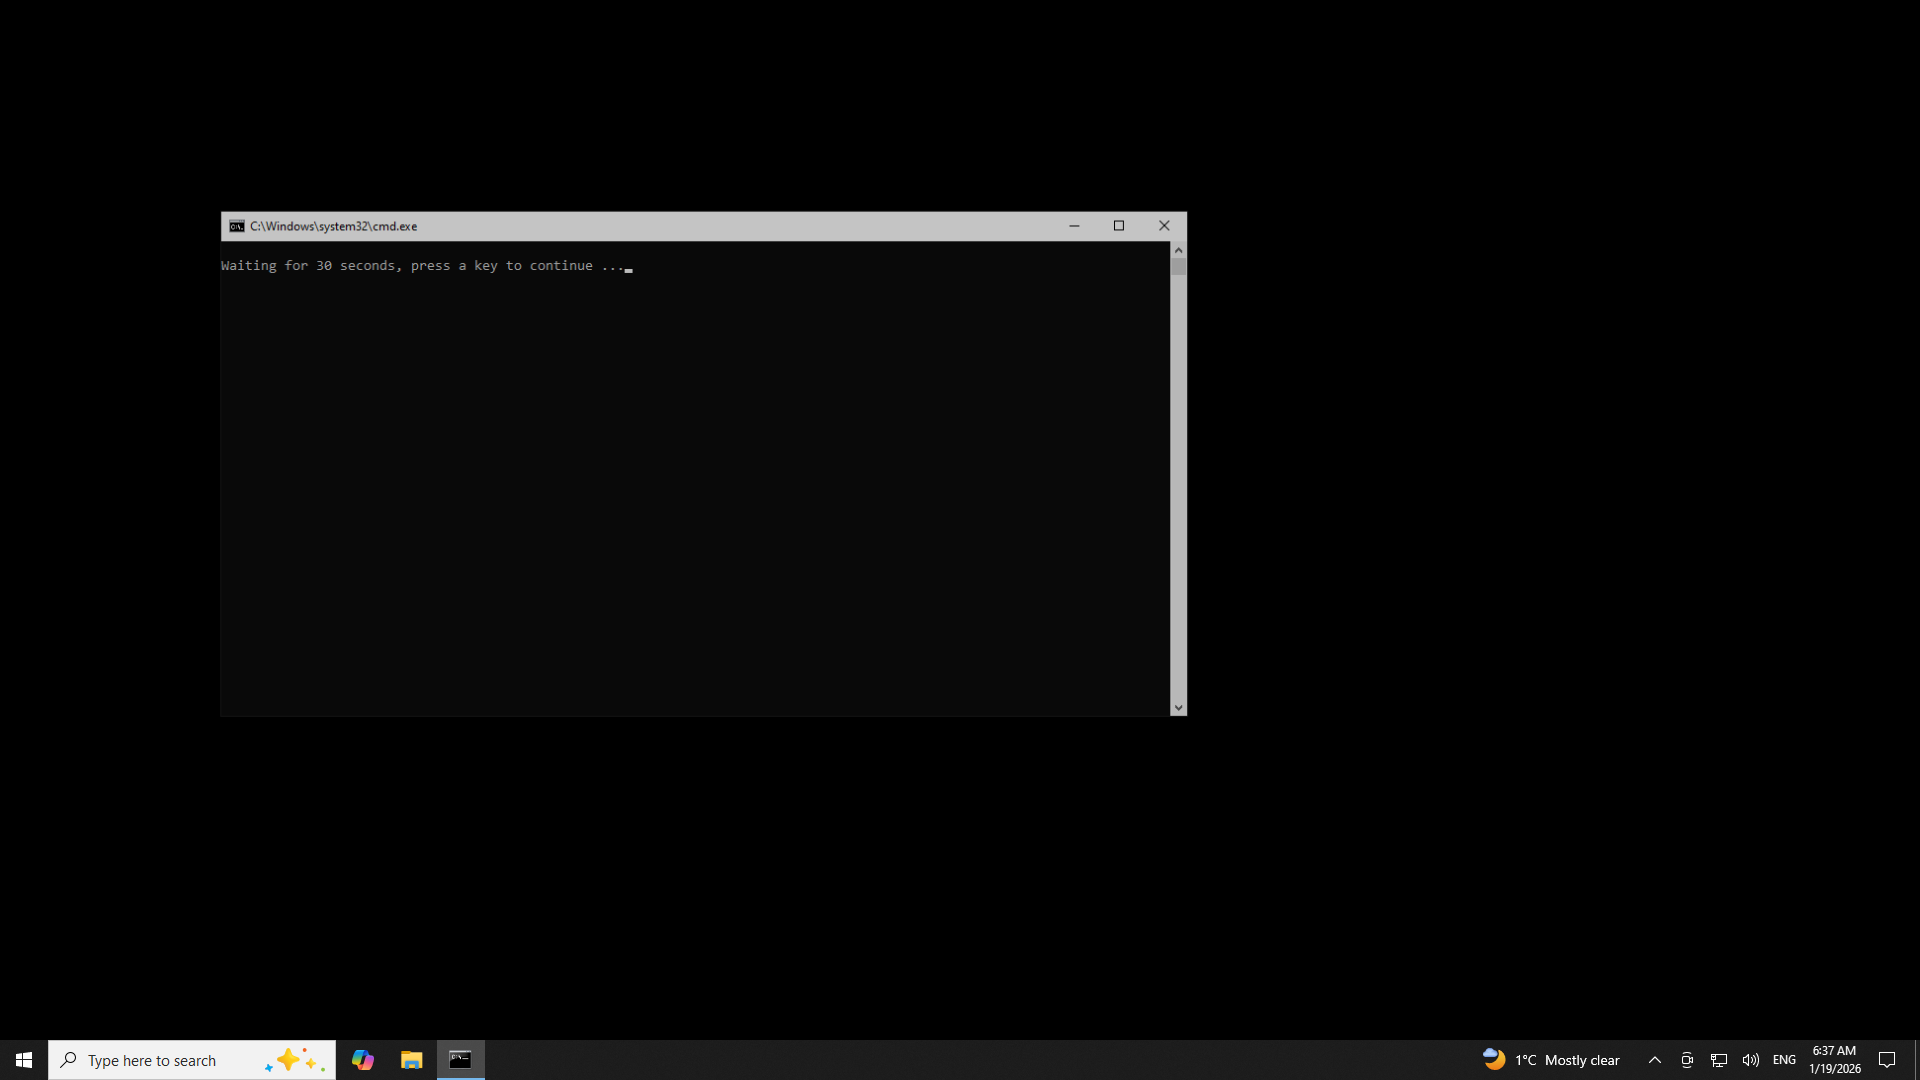Open the clock and date flyout
This screenshot has width=1920, height=1080.
point(1834,1060)
